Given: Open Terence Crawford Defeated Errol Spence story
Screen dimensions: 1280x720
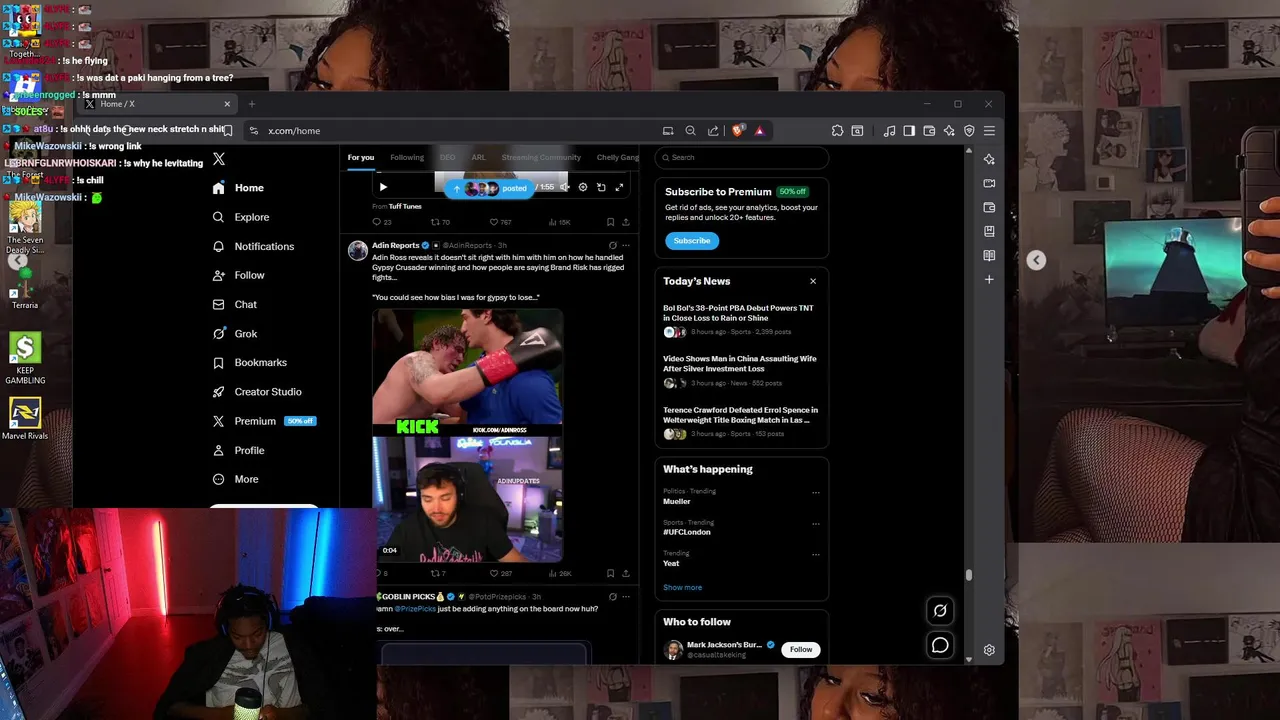Looking at the screenshot, I should tap(740, 421).
